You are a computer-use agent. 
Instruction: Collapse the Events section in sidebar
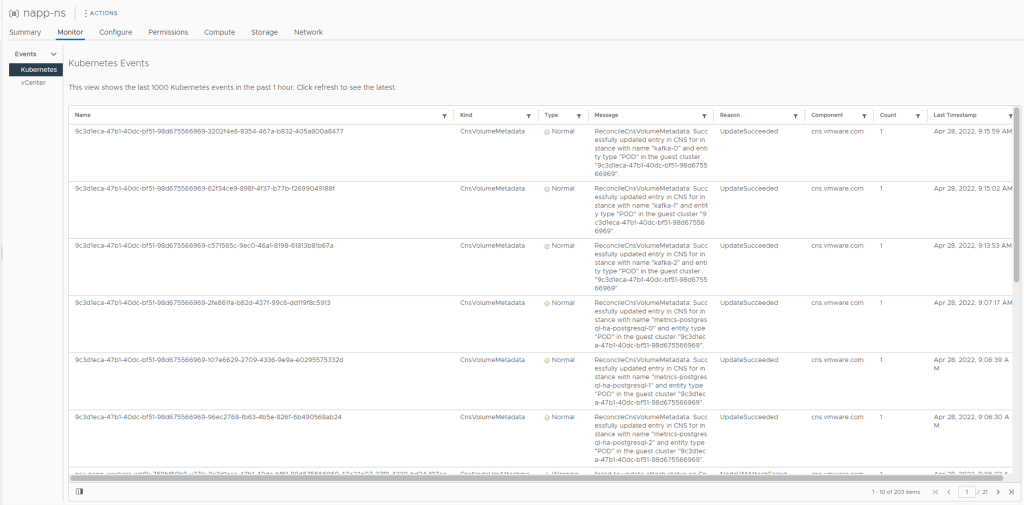(x=53, y=54)
